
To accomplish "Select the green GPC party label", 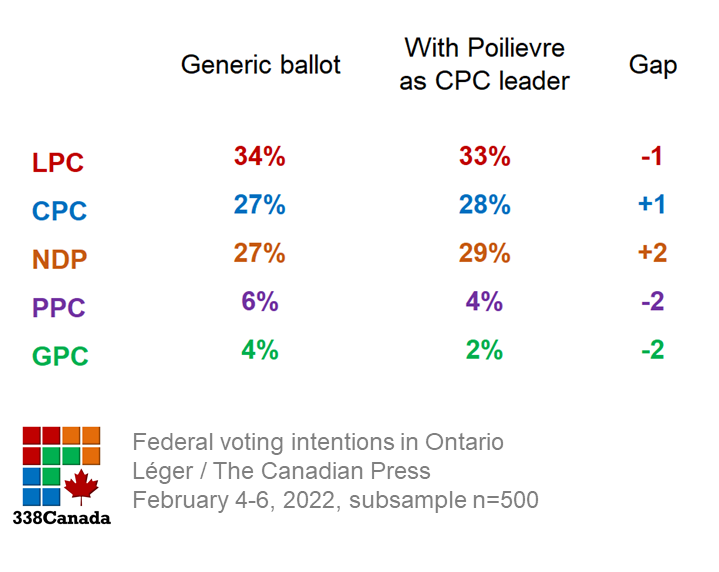I will click(x=60, y=356).
